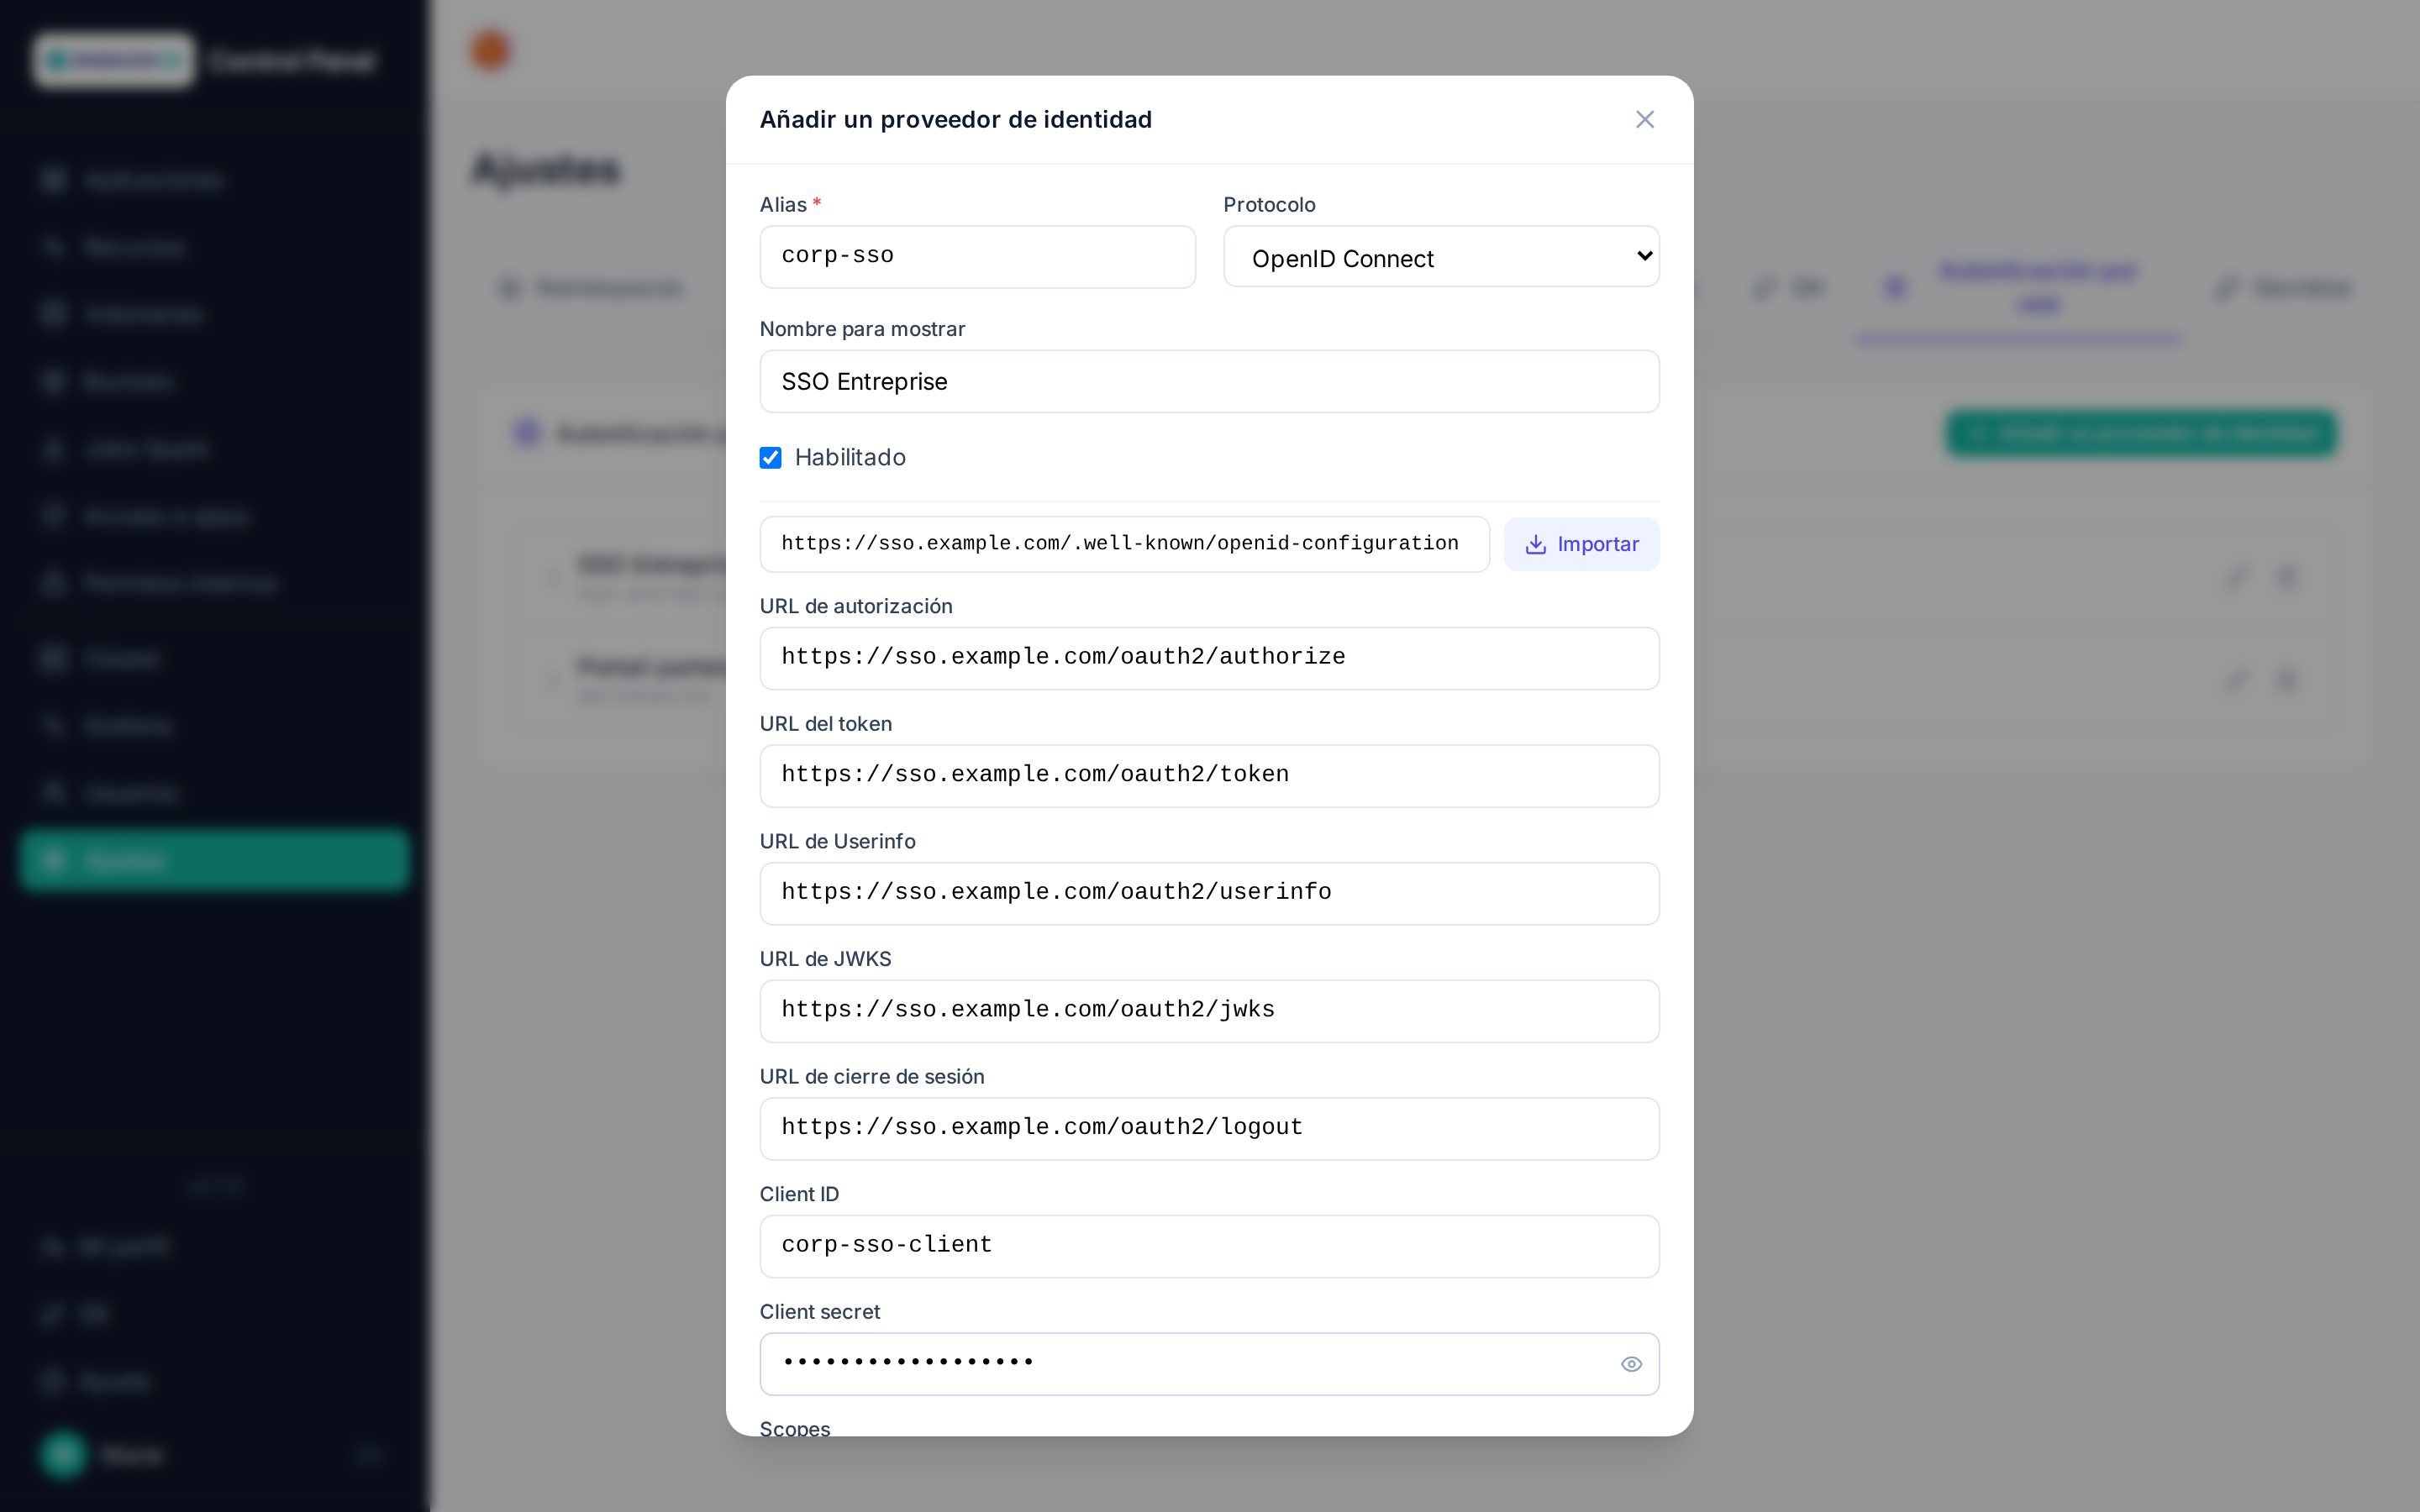The image size is (2420, 1512).
Task: Focus the URL de JWKS field
Action: [x=1209, y=1011]
